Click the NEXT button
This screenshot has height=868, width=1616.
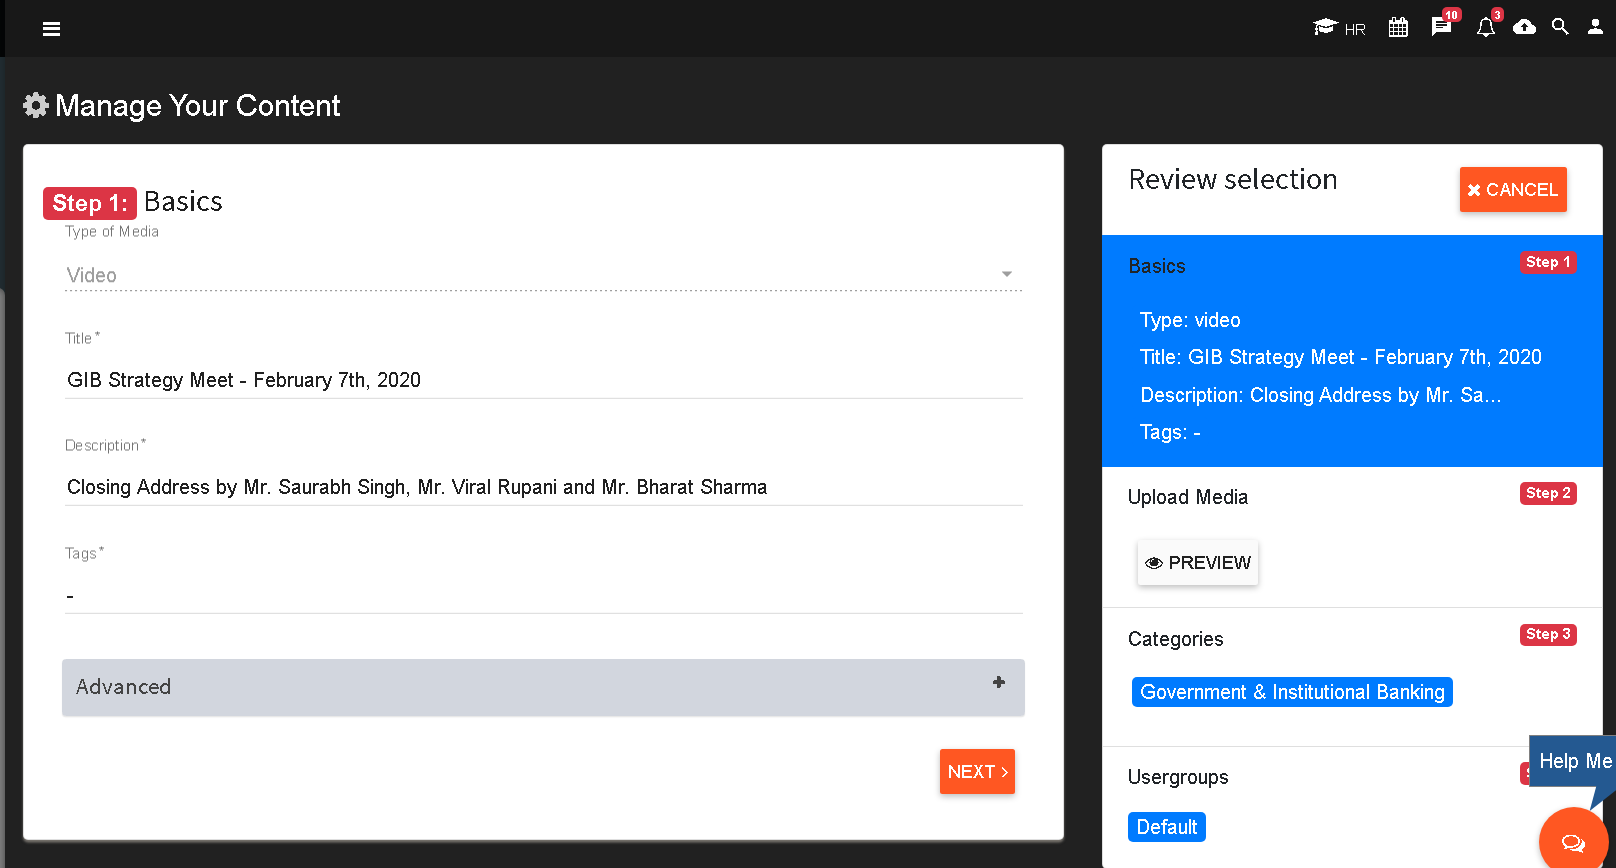(x=977, y=772)
